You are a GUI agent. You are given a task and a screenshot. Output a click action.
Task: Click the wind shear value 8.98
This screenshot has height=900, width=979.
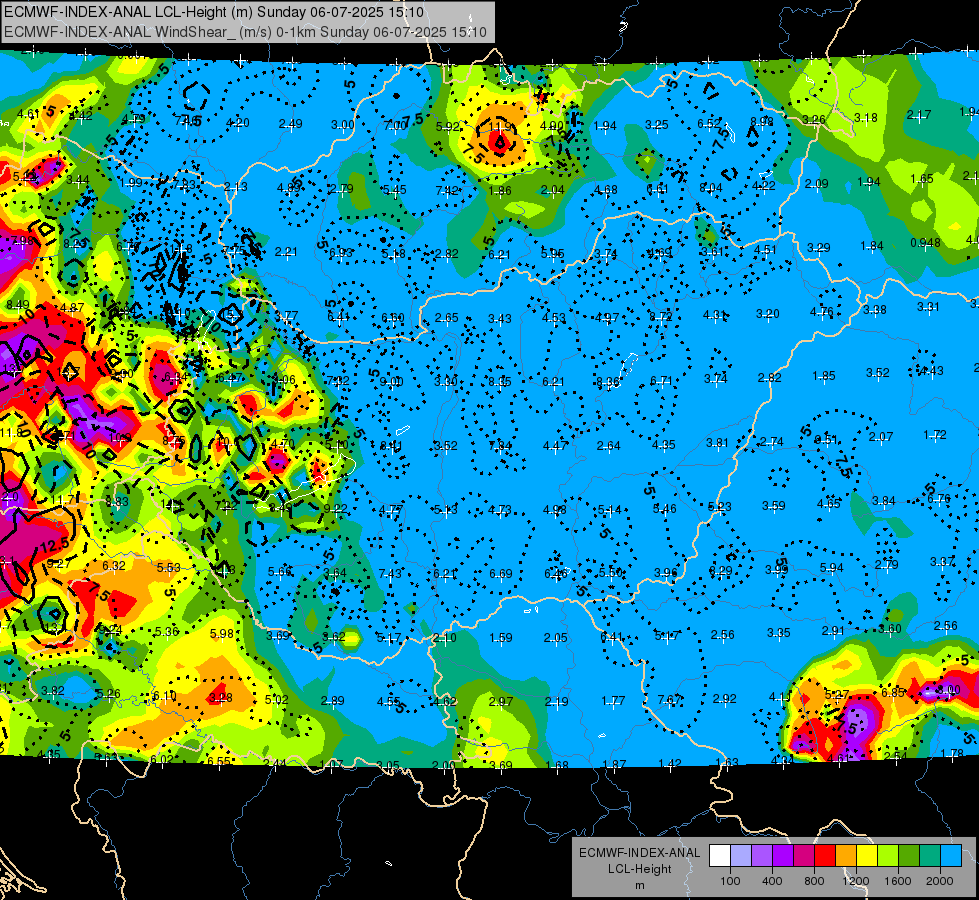coord(762,122)
